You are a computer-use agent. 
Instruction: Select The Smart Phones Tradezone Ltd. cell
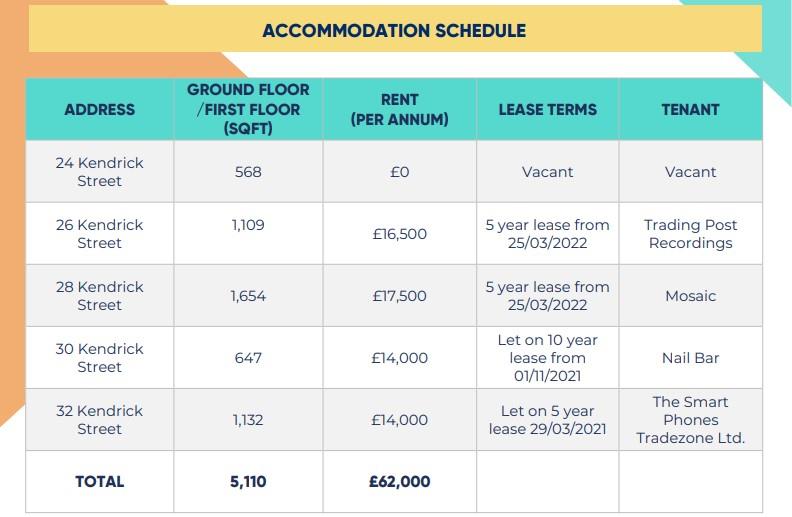pyautogui.click(x=690, y=420)
